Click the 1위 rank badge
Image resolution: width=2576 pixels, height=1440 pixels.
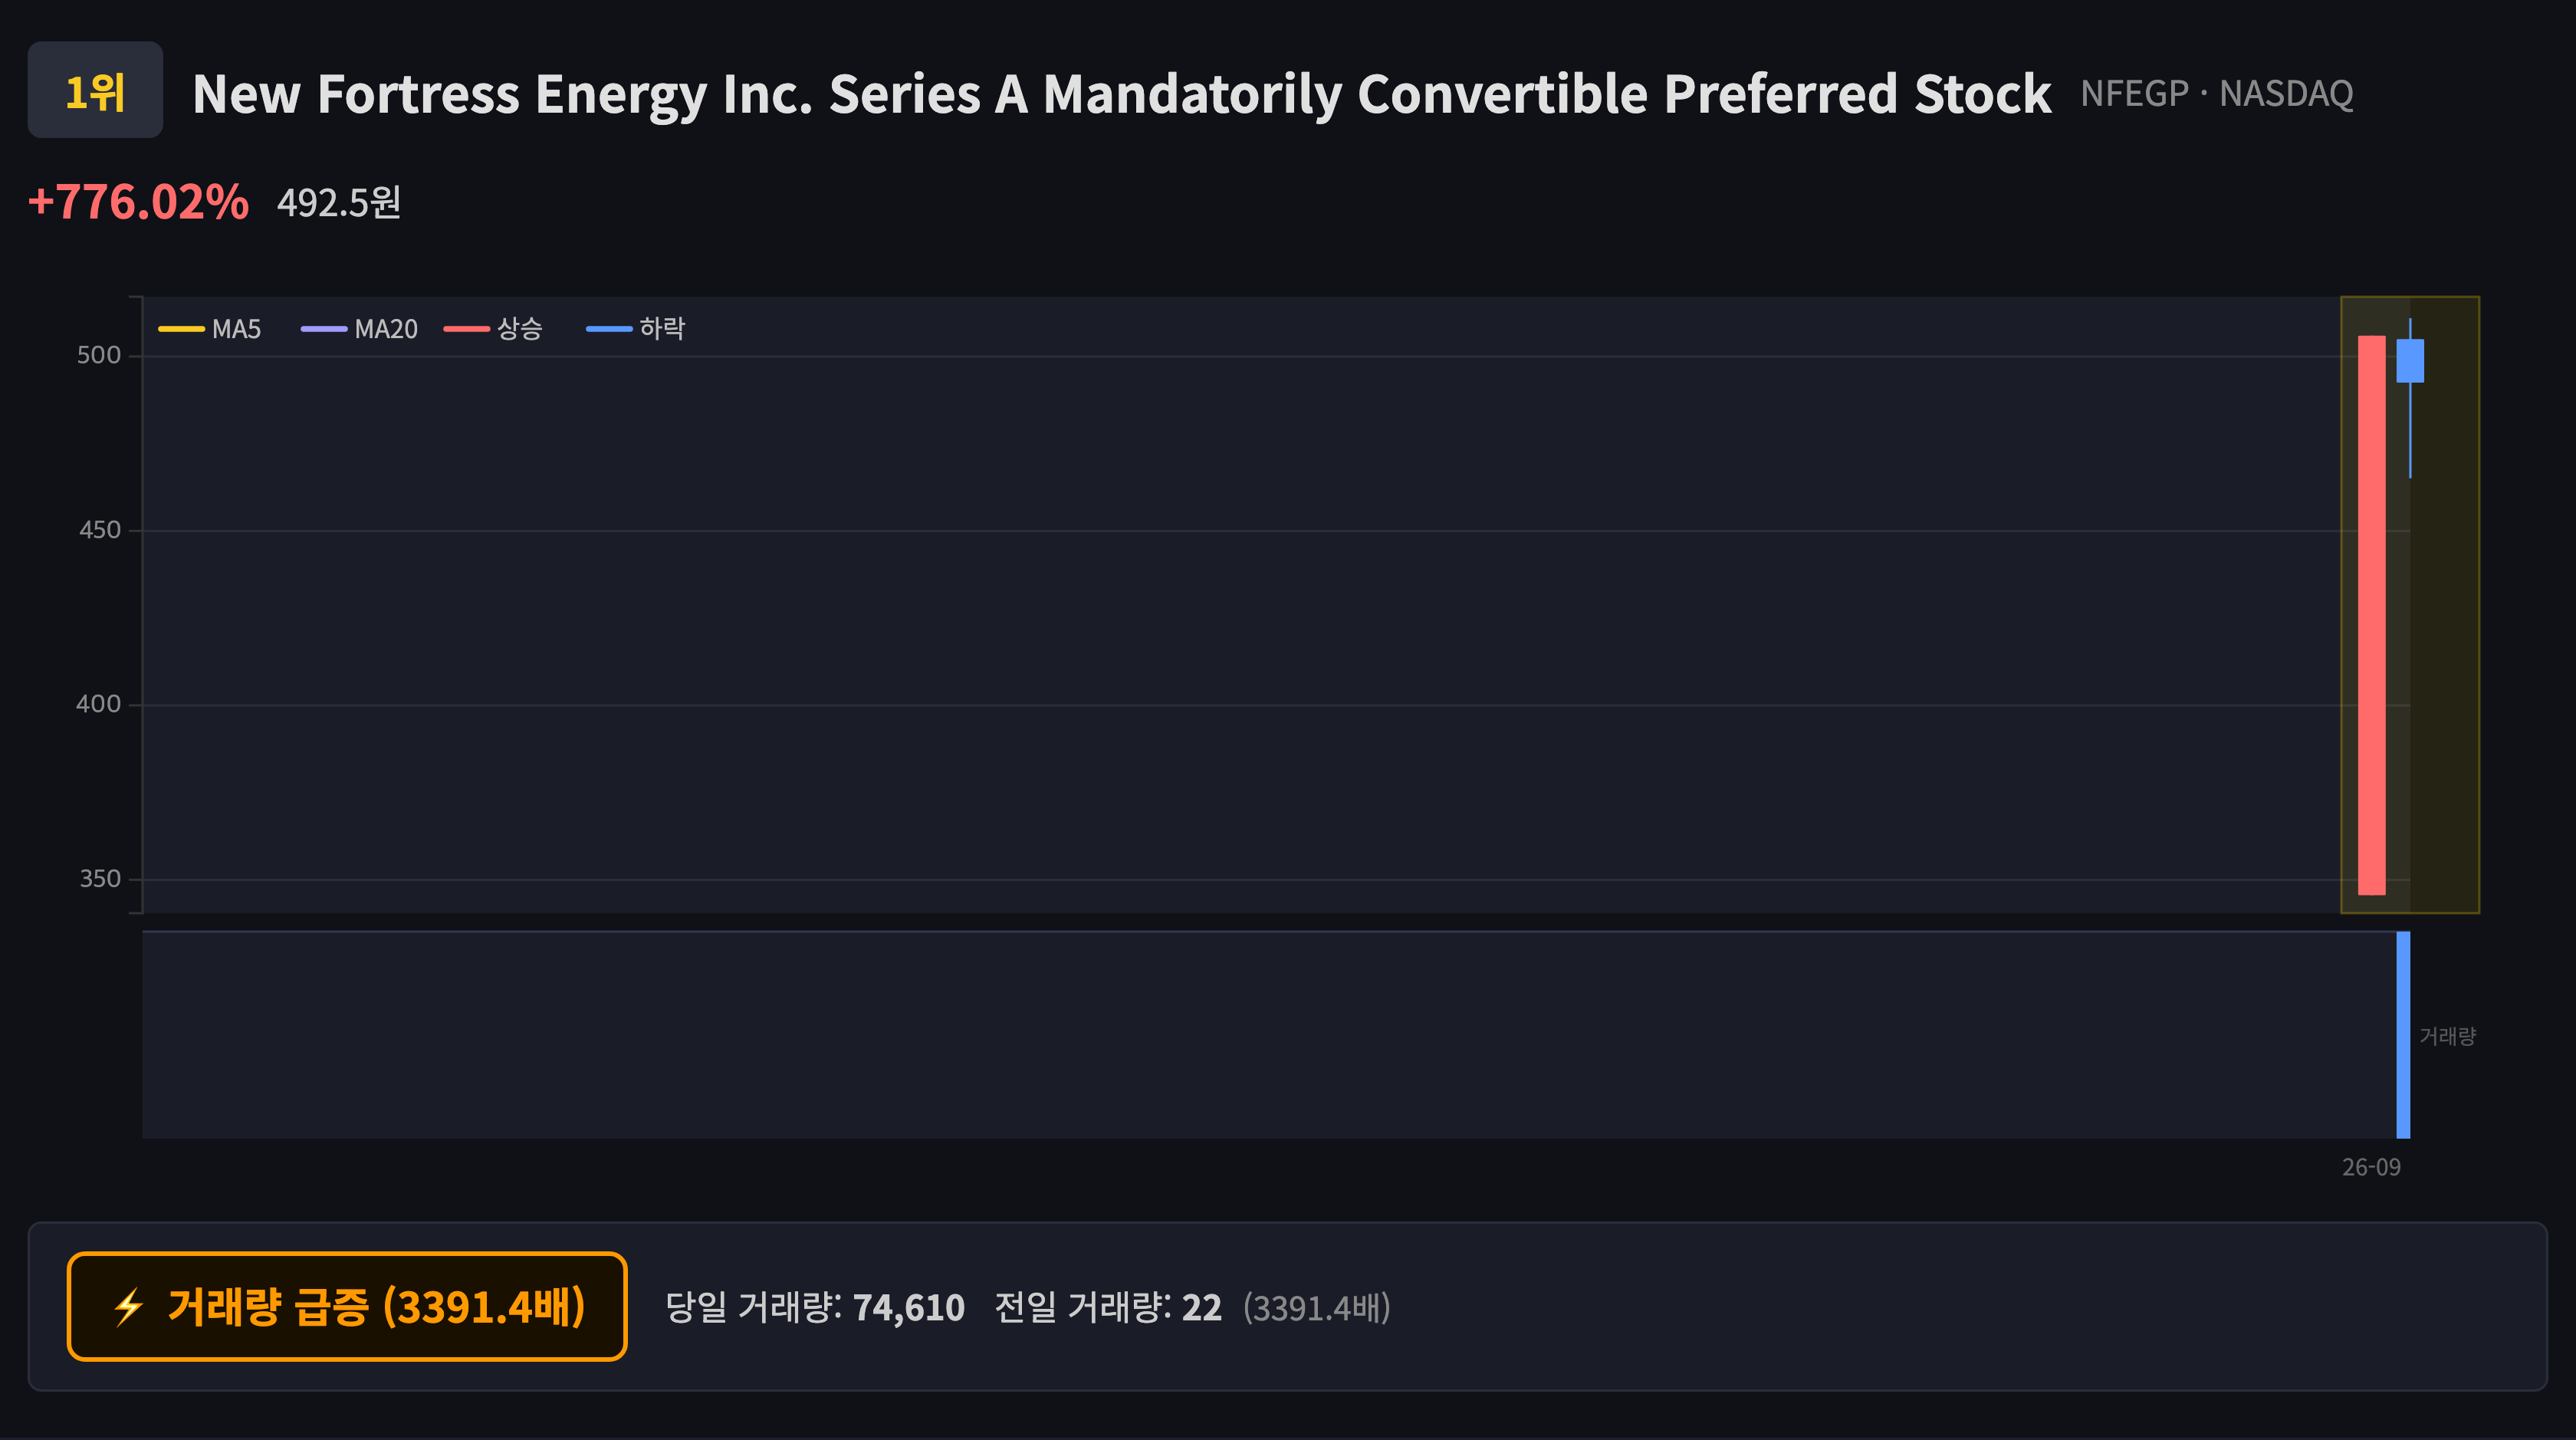(95, 90)
